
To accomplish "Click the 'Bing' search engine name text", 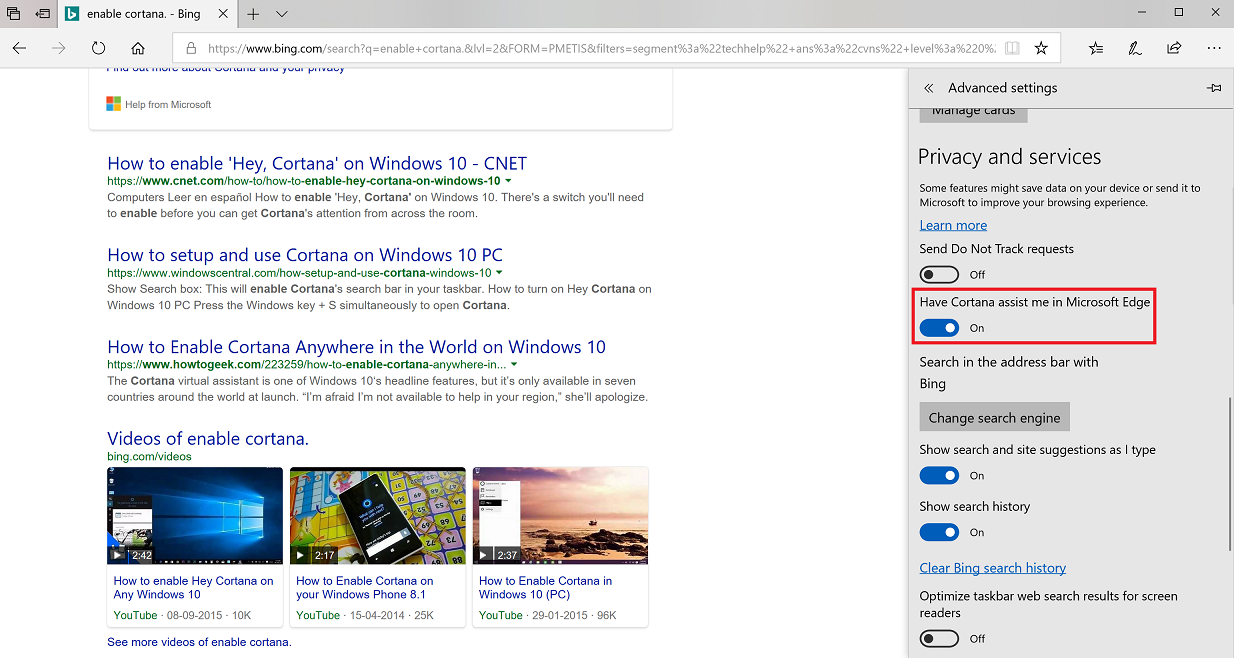I will (x=933, y=384).
